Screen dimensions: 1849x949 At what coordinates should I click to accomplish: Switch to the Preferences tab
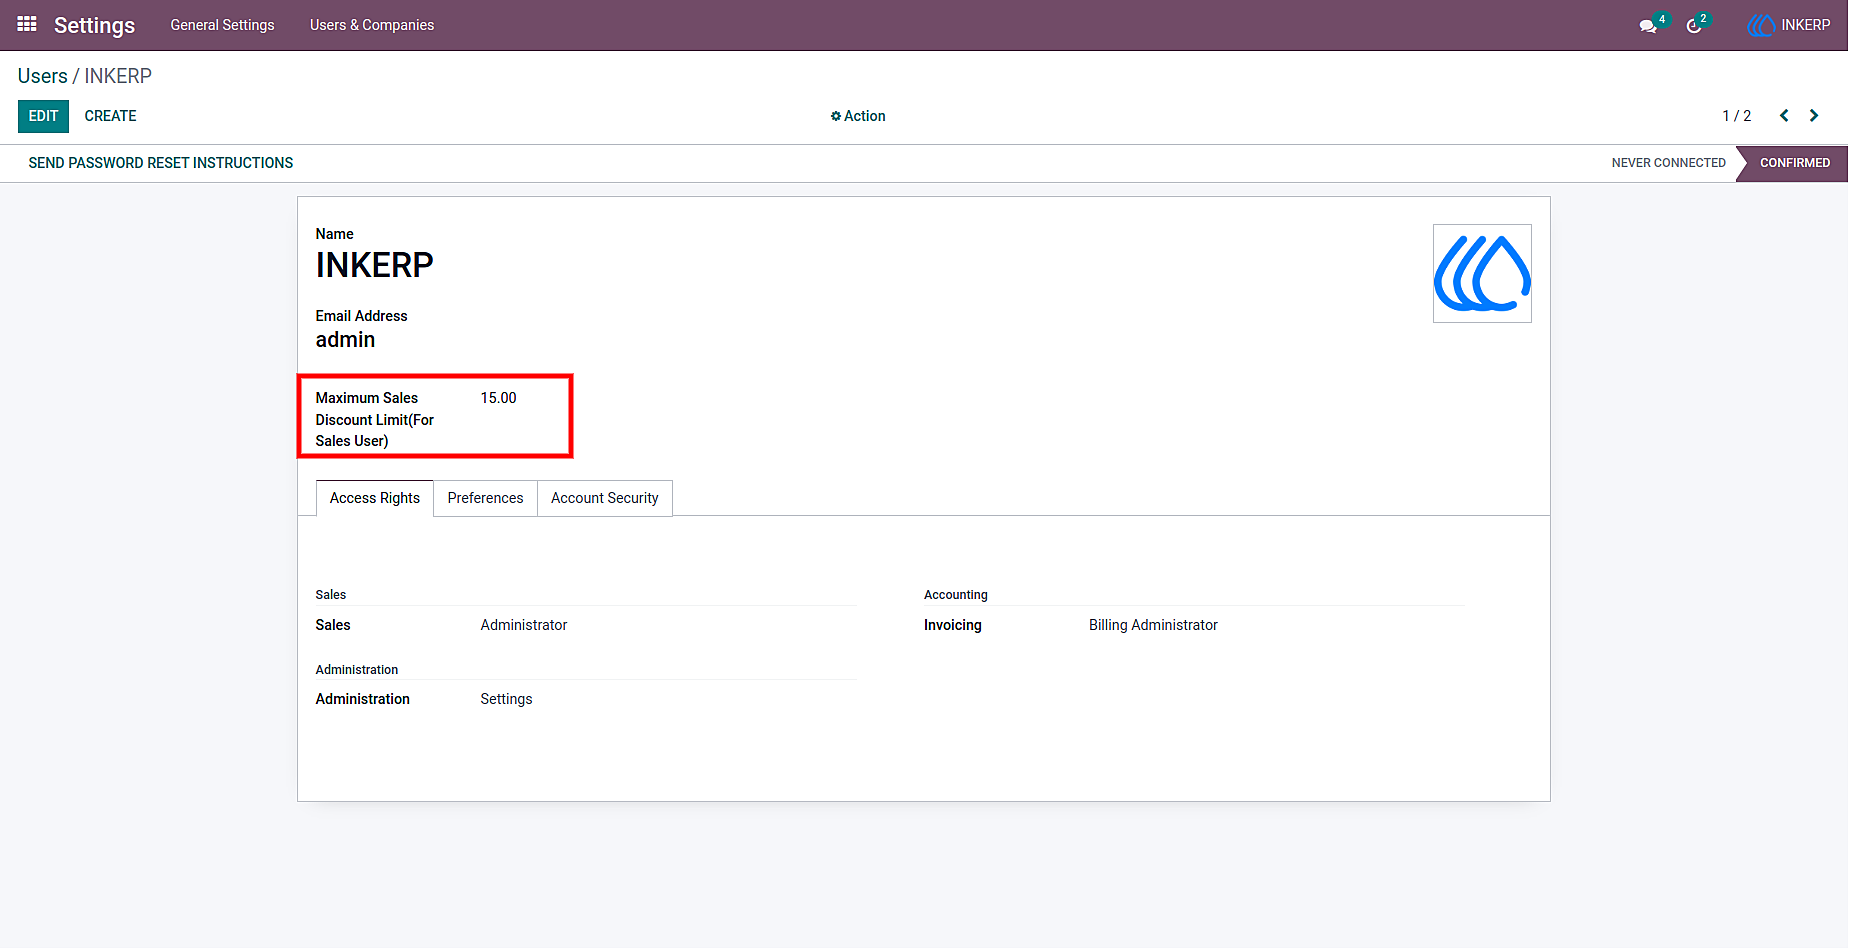[485, 498]
